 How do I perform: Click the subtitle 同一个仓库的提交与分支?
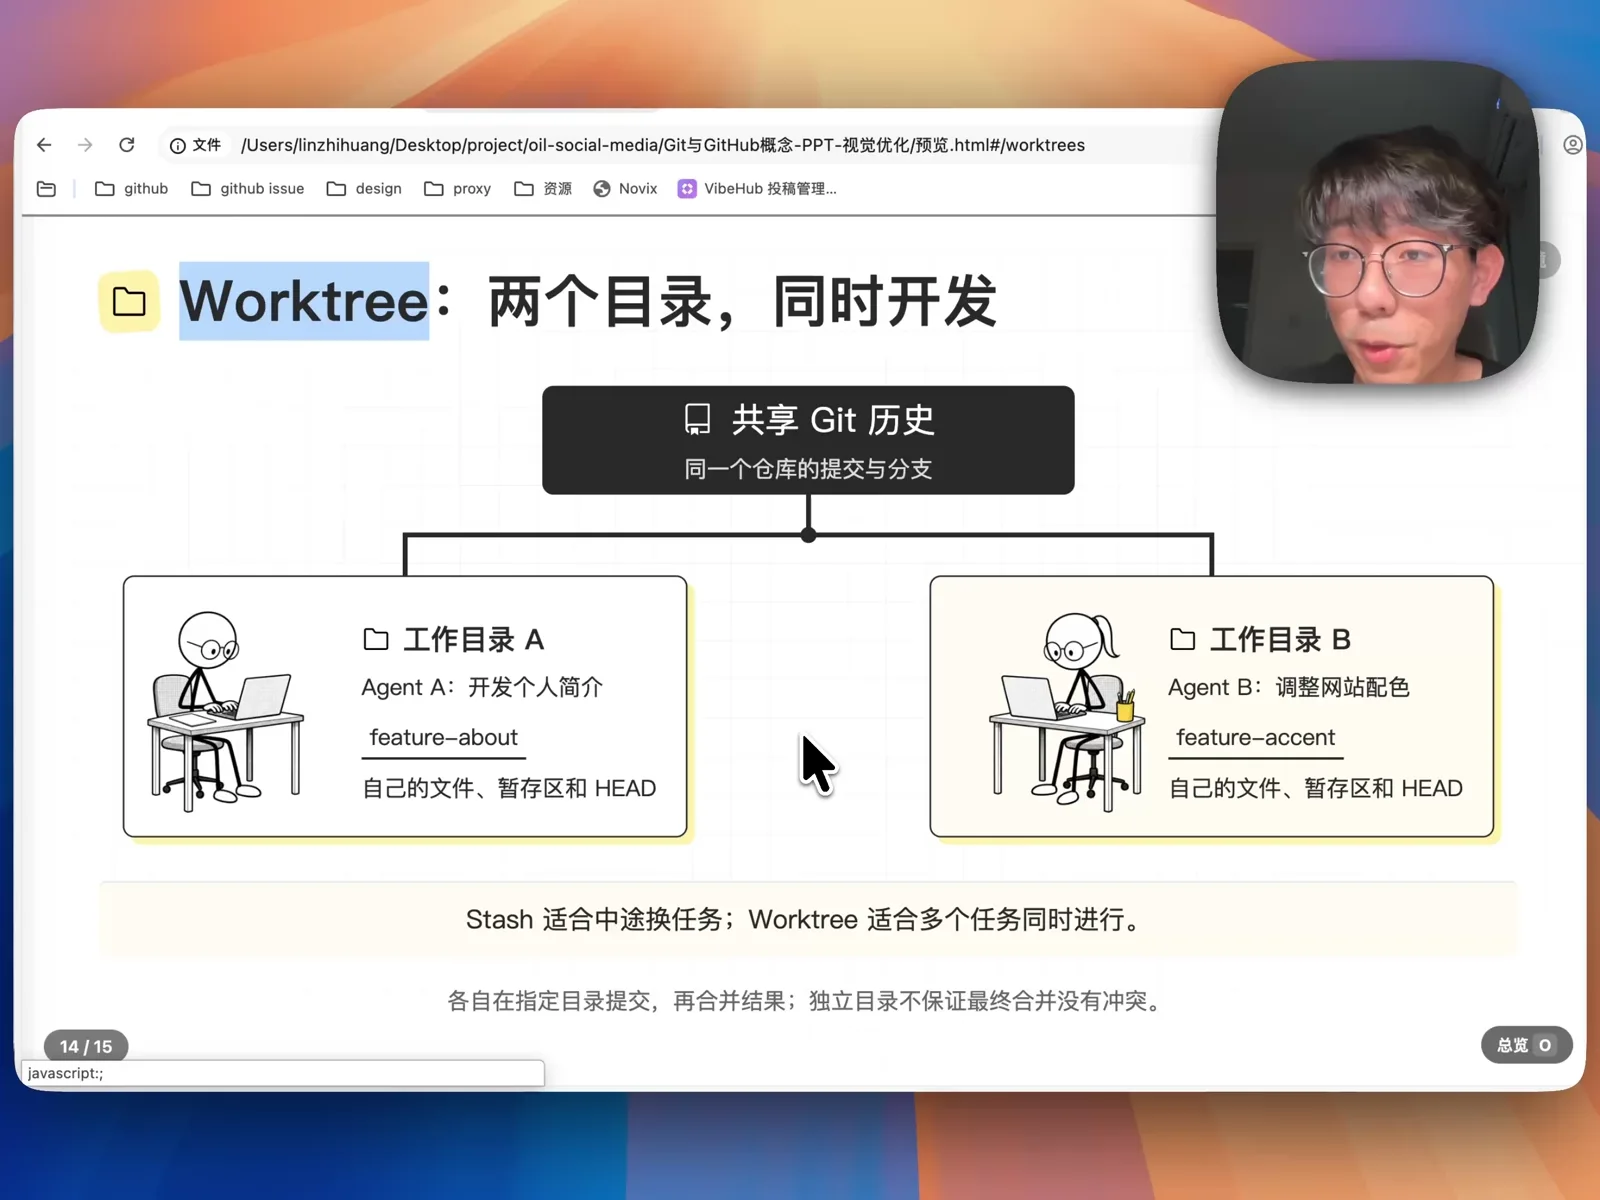pos(808,469)
